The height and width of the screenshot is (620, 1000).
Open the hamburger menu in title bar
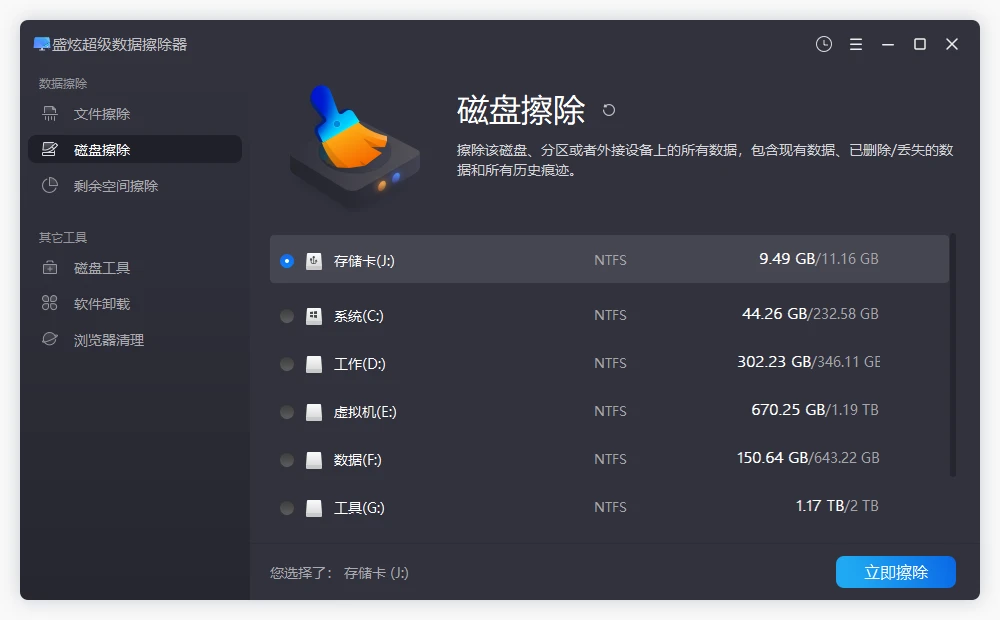click(x=856, y=44)
